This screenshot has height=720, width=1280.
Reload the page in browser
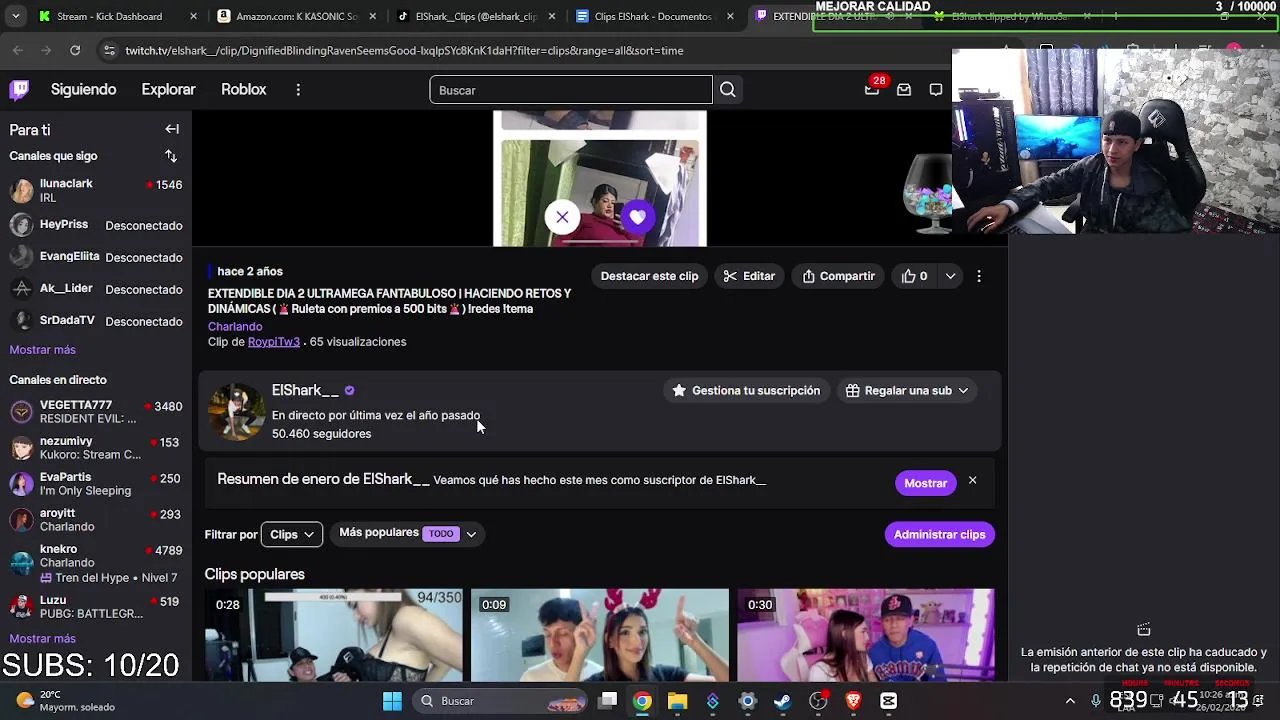(x=75, y=50)
